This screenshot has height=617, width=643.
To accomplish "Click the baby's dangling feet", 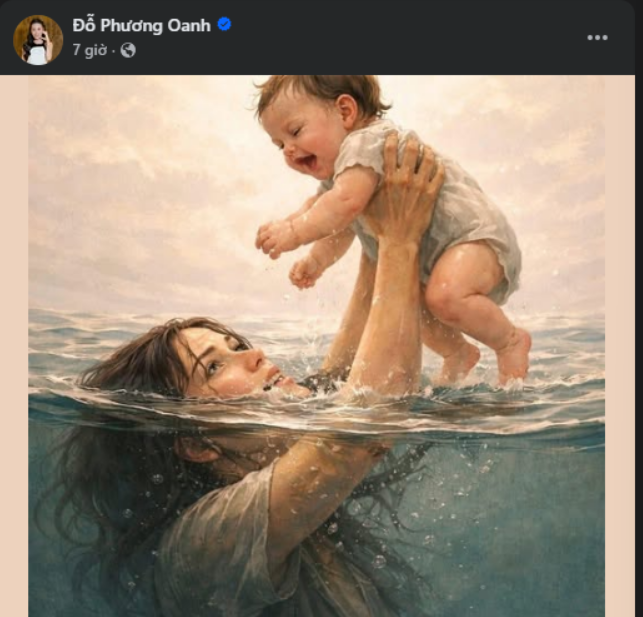I will (490, 358).
